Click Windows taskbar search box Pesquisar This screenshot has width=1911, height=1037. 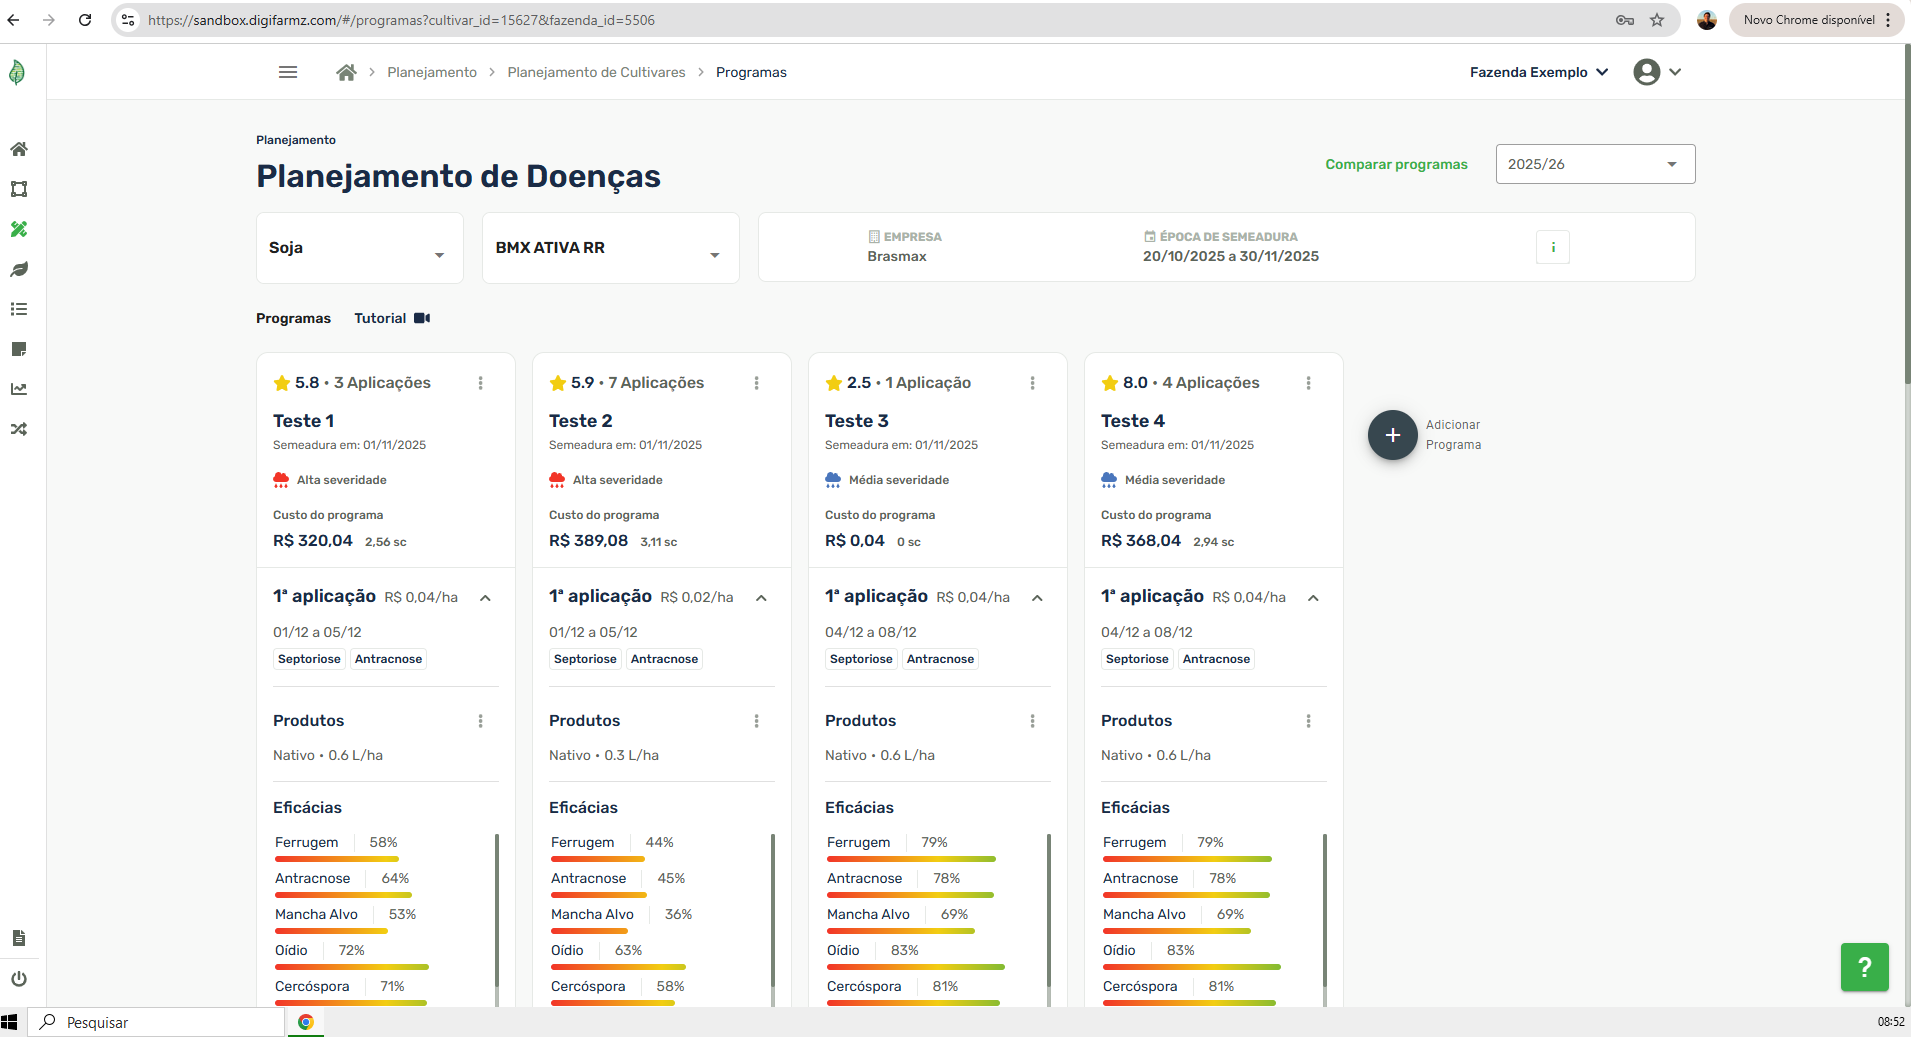(x=160, y=1022)
